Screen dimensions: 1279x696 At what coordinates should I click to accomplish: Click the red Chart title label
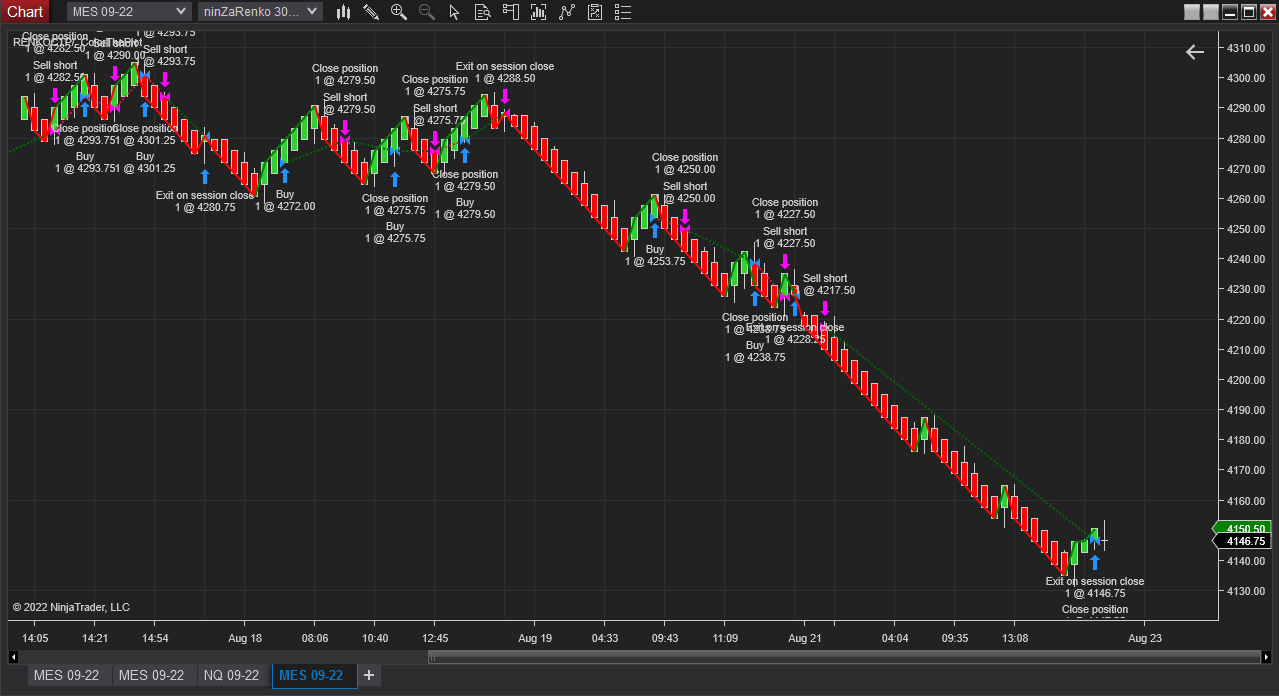(25, 11)
